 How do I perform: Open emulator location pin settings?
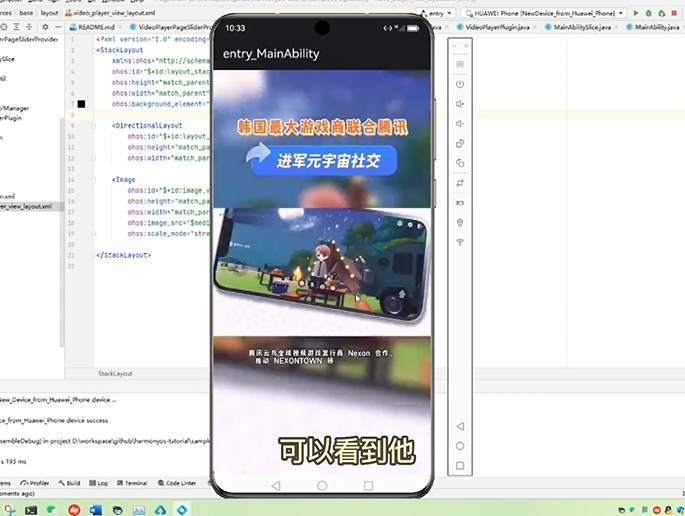[x=460, y=222]
